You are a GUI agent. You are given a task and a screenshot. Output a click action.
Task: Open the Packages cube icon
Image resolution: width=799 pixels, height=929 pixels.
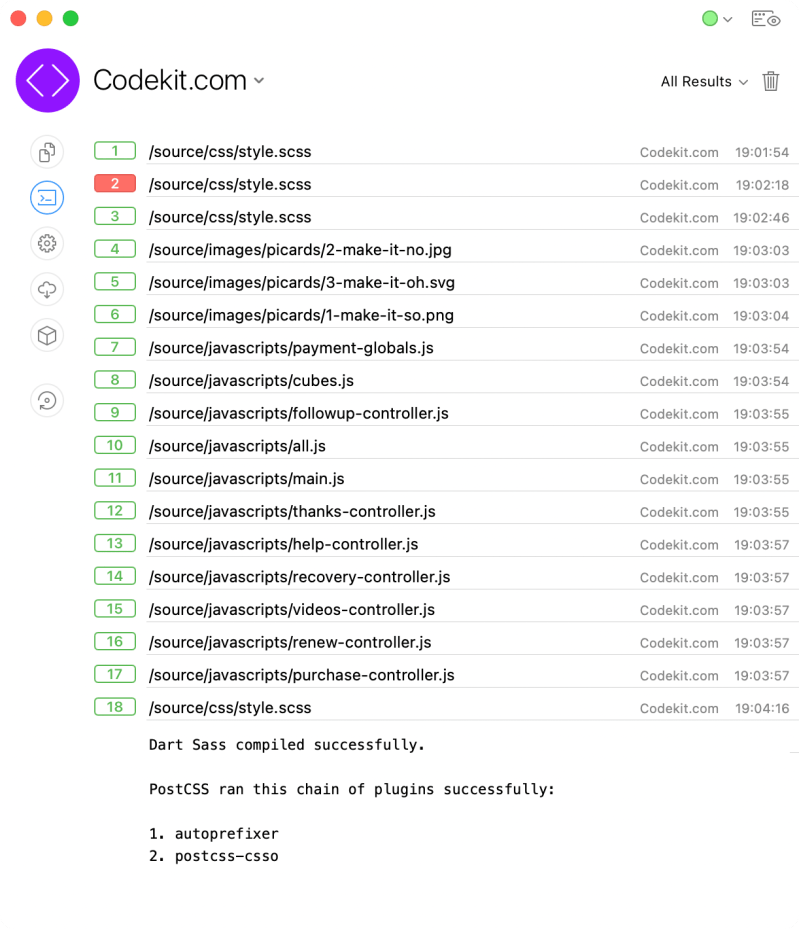pos(47,336)
